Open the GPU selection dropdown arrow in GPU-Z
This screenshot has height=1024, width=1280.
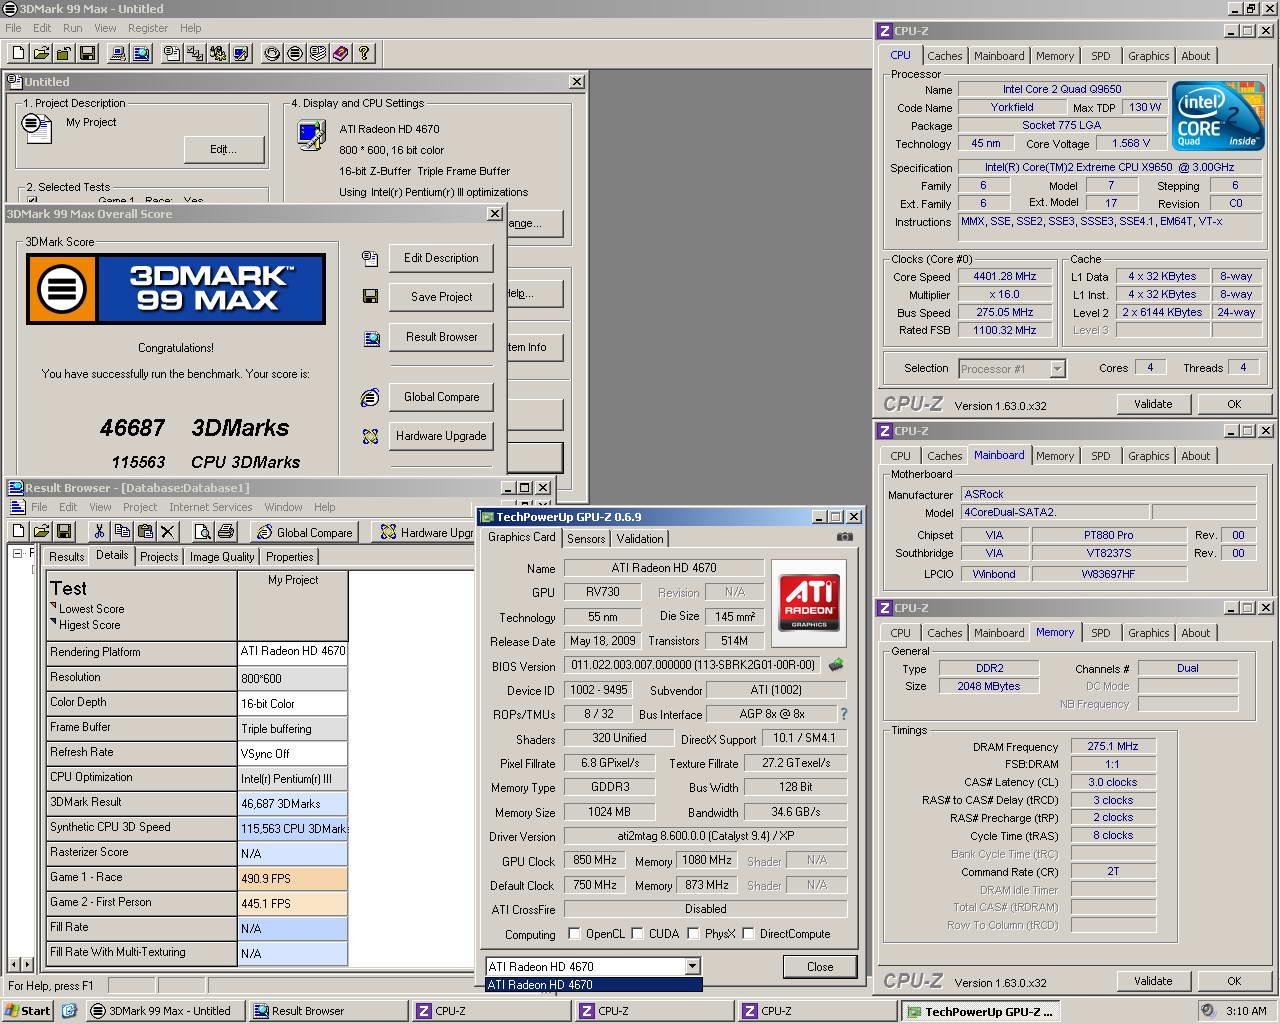point(692,967)
